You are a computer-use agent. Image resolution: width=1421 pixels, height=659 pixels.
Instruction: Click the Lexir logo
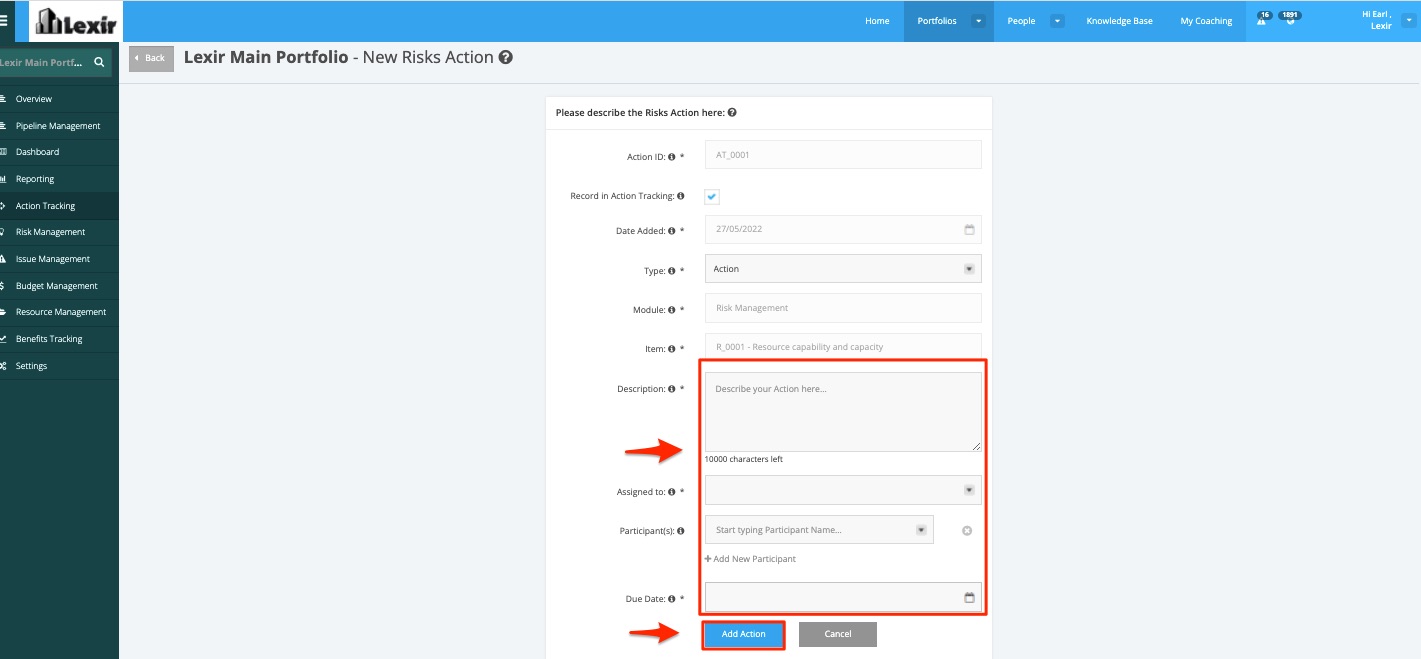(75, 21)
